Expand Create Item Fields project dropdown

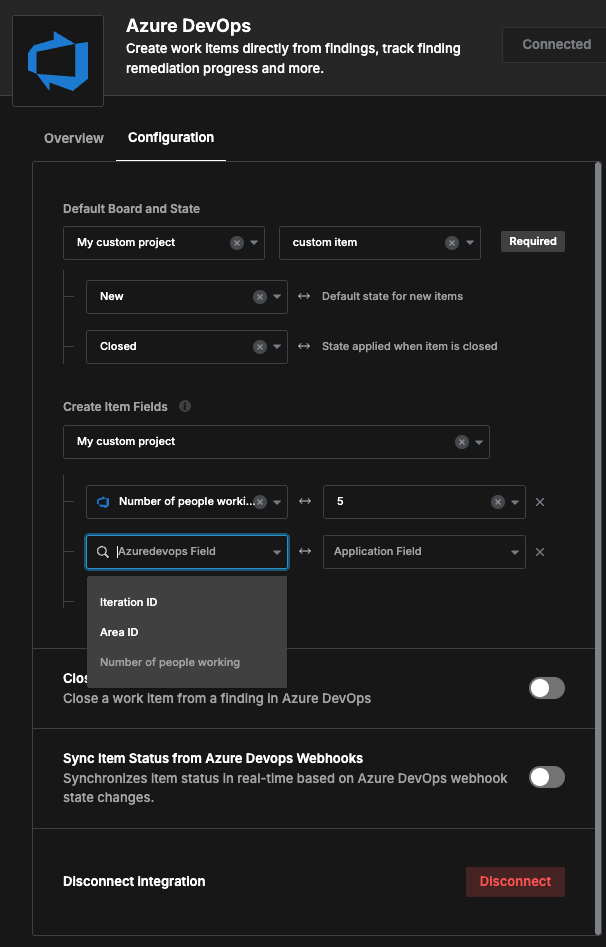(479, 442)
